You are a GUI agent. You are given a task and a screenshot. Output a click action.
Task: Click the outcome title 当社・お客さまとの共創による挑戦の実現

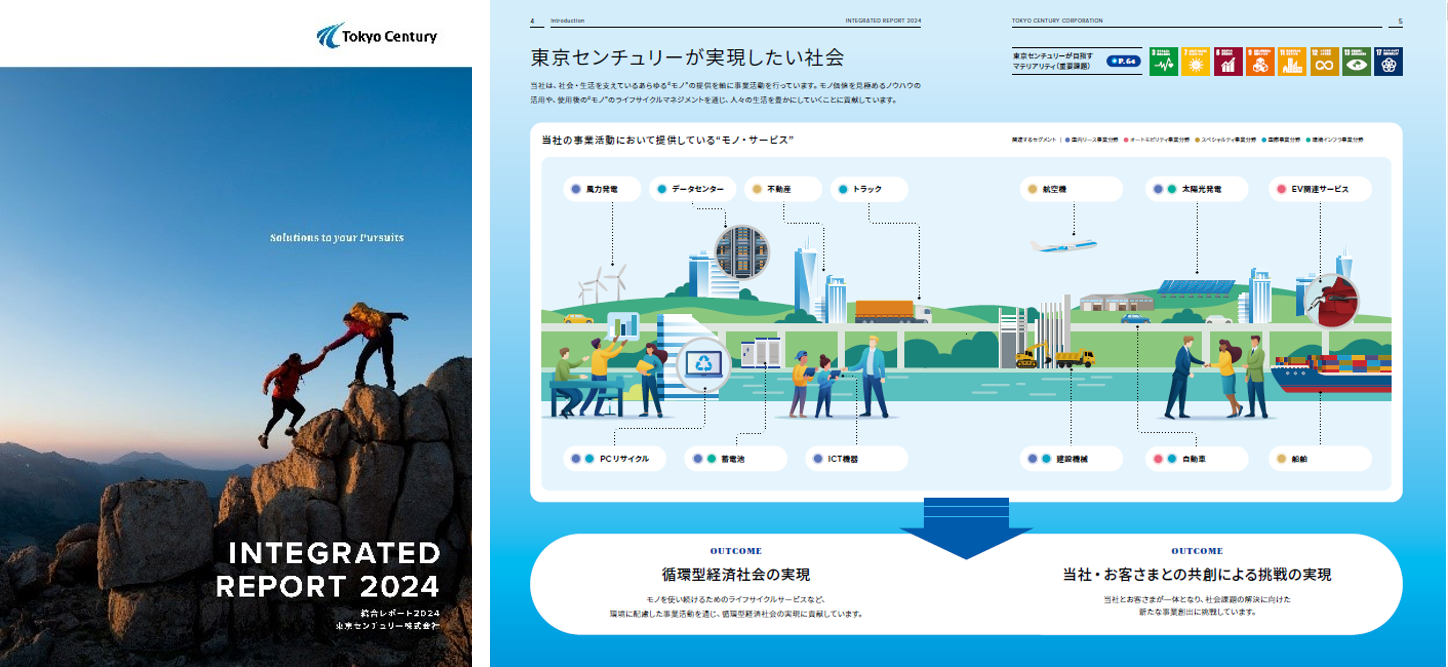click(x=1197, y=575)
